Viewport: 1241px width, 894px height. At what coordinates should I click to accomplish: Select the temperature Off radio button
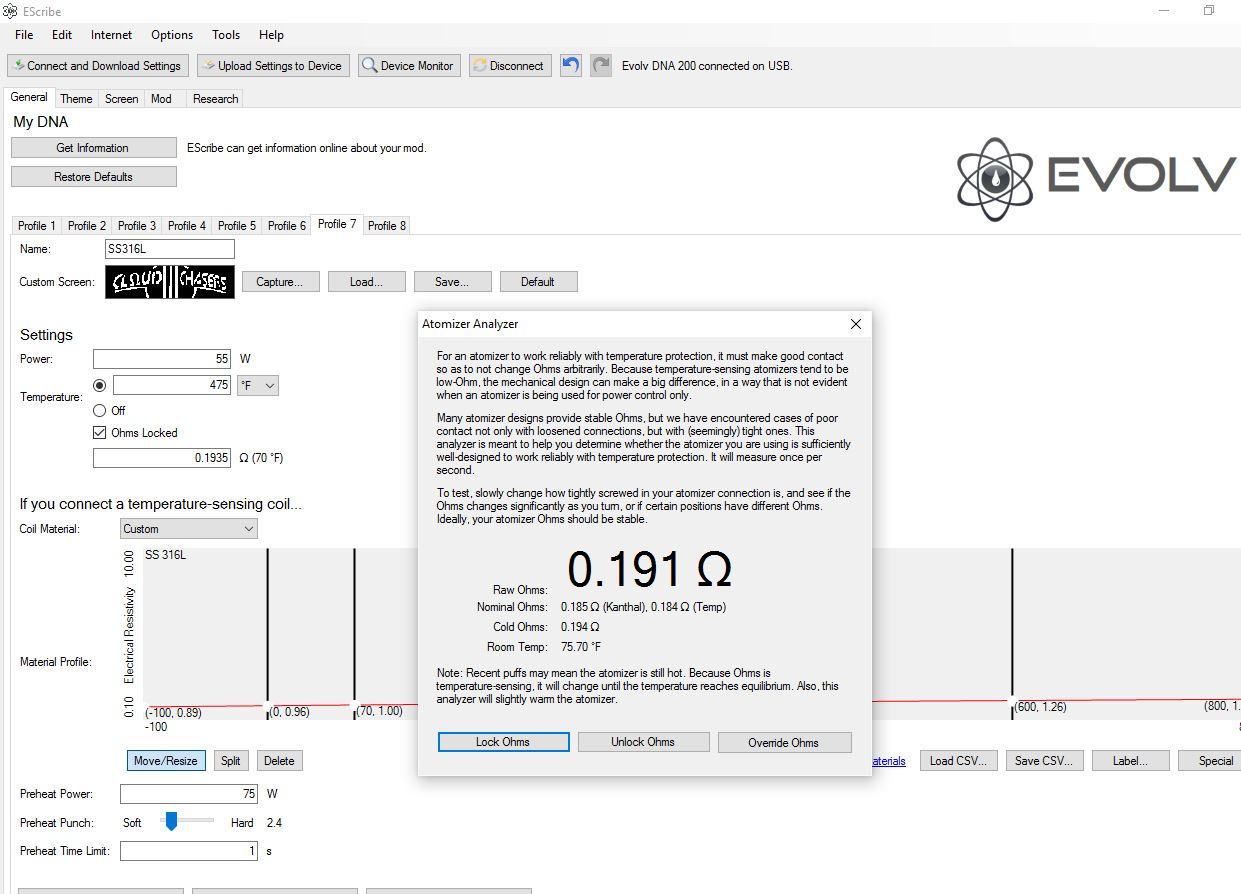pos(99,410)
